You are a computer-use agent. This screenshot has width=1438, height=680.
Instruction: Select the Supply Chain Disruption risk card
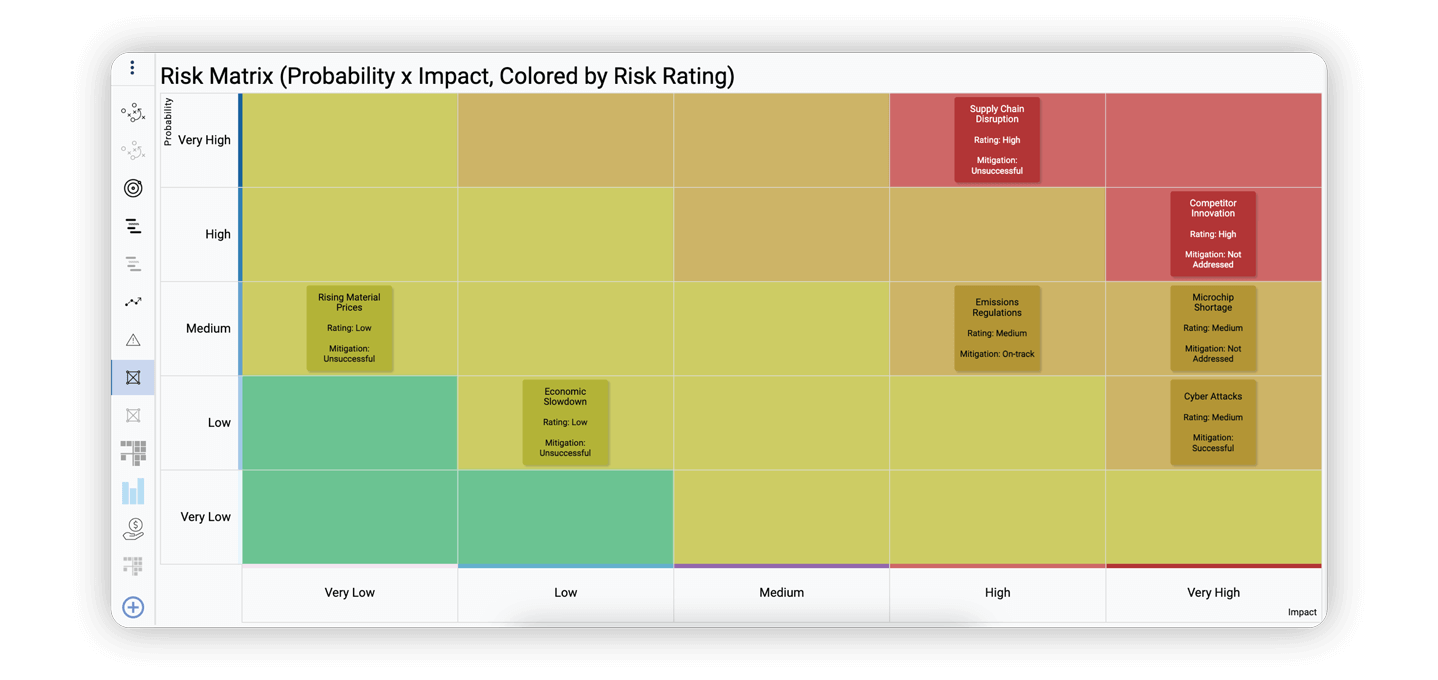point(996,139)
